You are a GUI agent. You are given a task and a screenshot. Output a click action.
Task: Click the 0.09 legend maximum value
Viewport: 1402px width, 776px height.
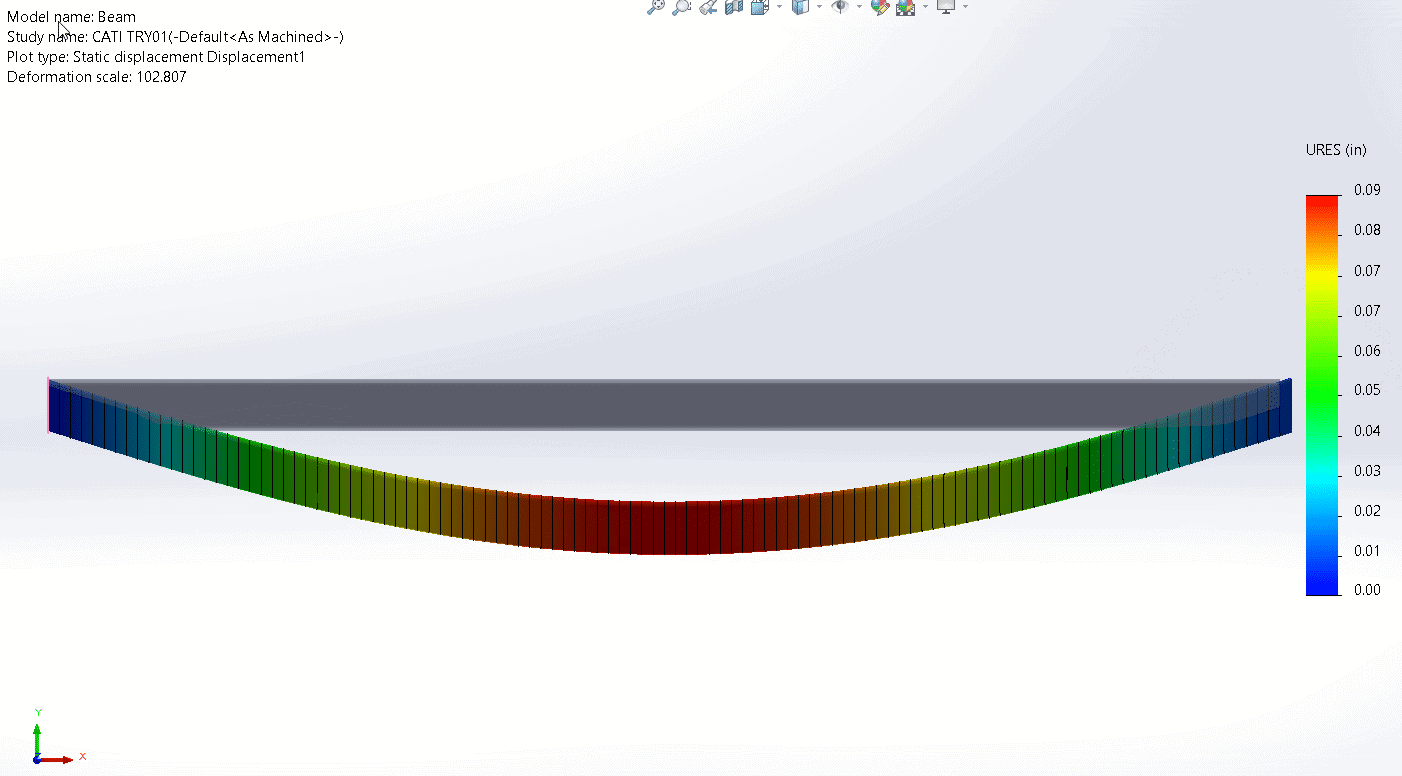click(x=1367, y=190)
